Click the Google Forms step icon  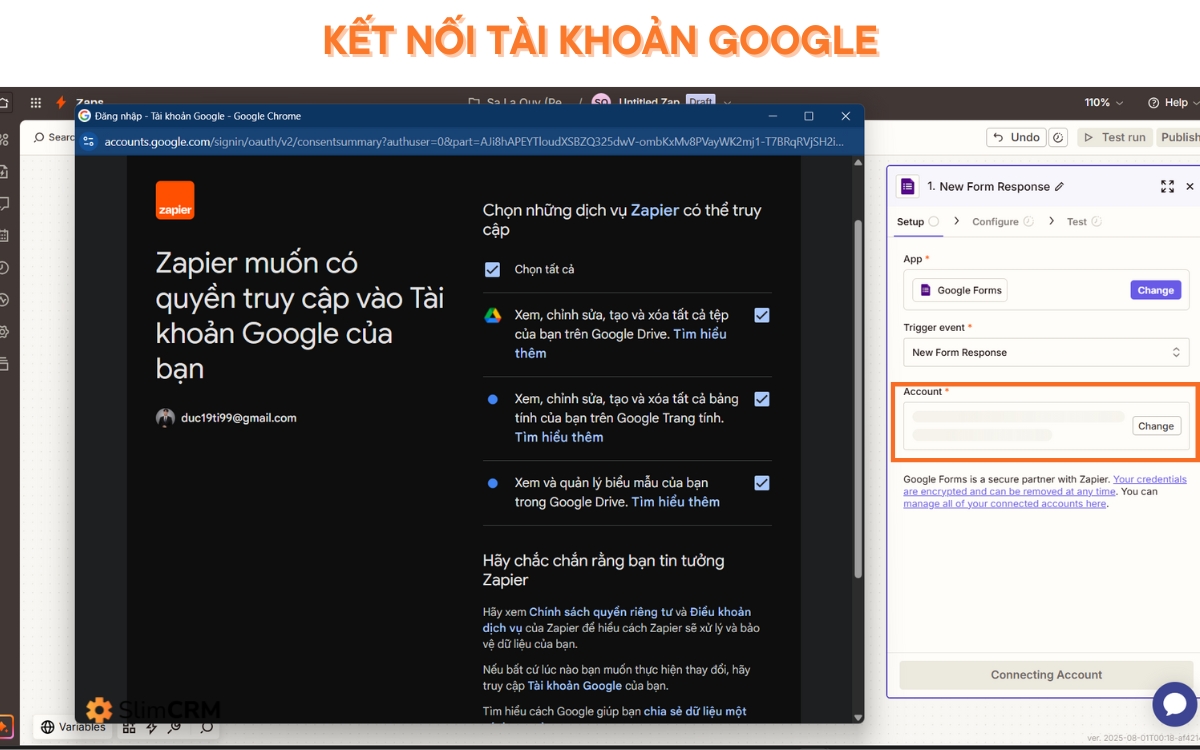907,186
